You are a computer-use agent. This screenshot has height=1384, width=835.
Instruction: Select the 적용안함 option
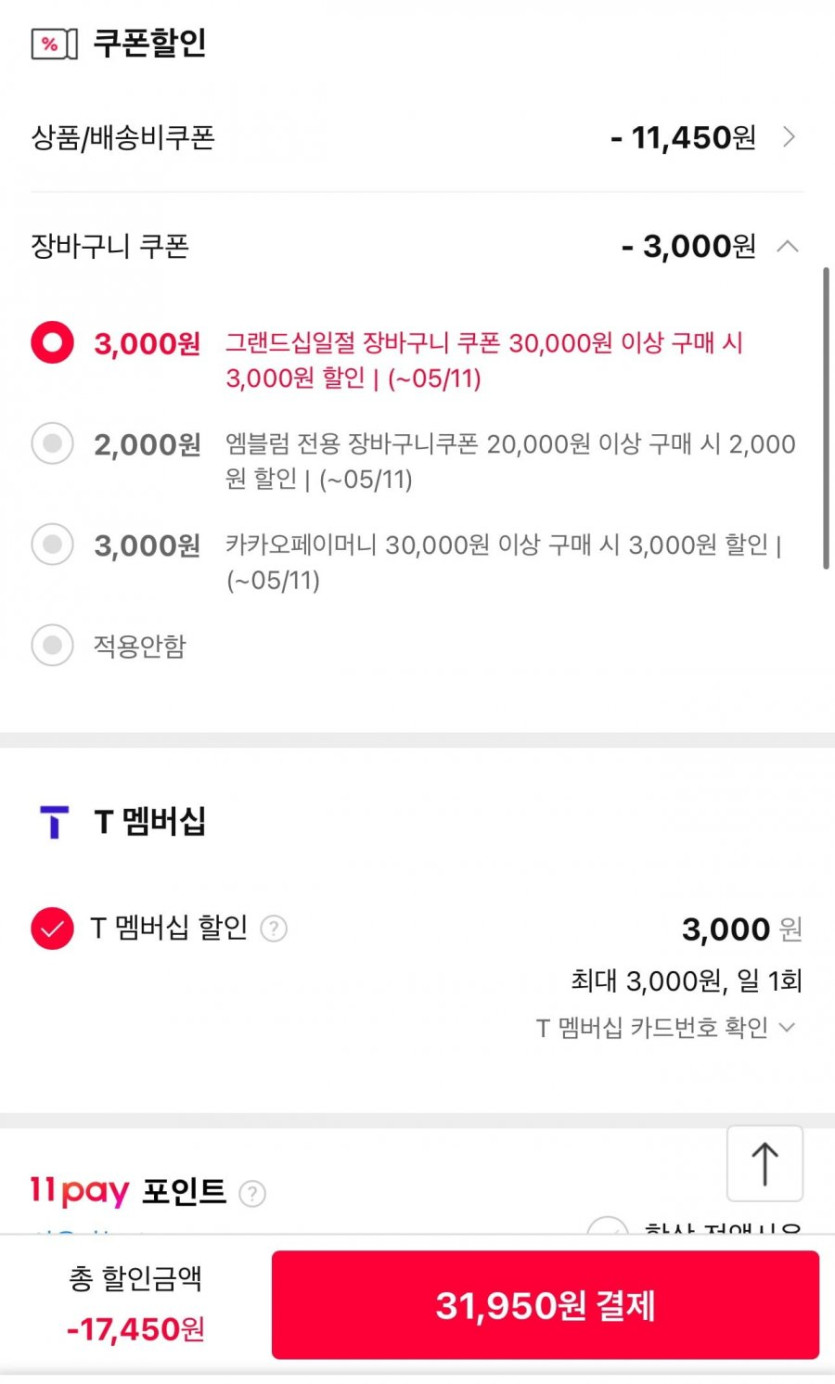[52, 646]
